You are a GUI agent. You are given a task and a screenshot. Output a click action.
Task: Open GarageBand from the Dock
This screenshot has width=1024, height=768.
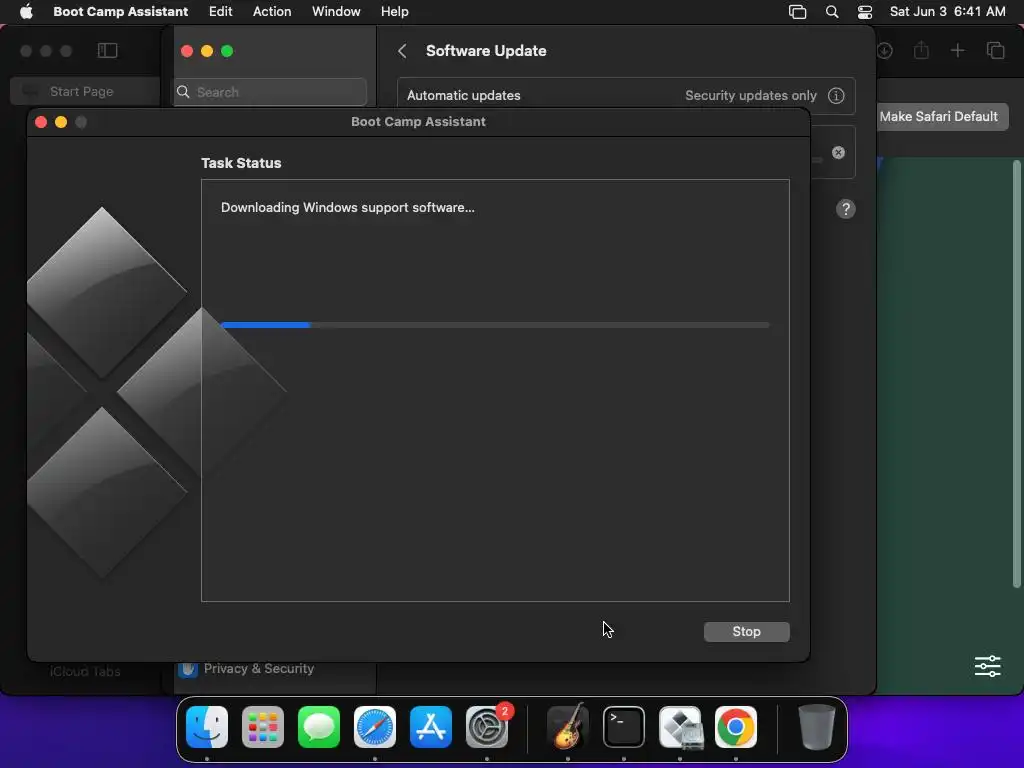pos(568,727)
